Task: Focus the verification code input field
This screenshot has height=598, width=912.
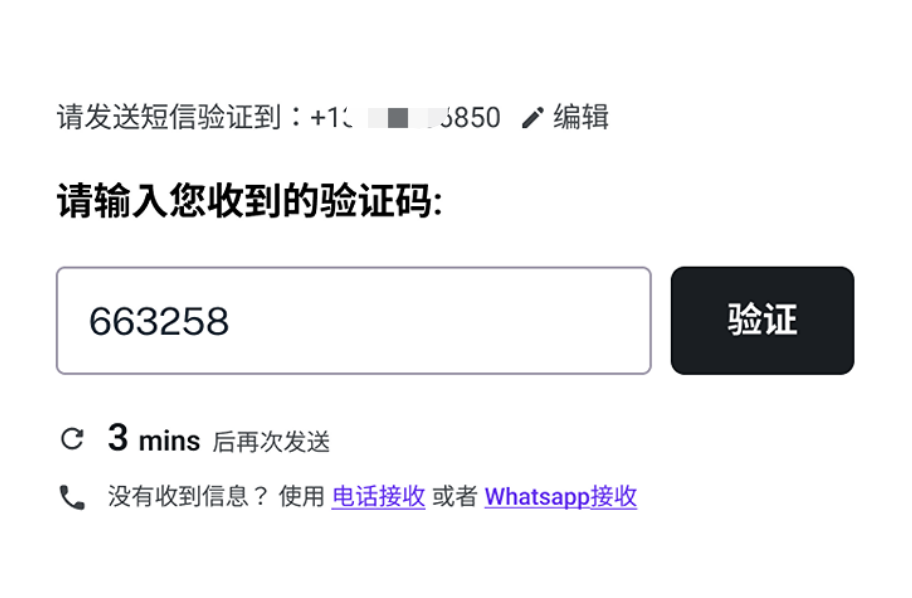Action: tap(354, 321)
